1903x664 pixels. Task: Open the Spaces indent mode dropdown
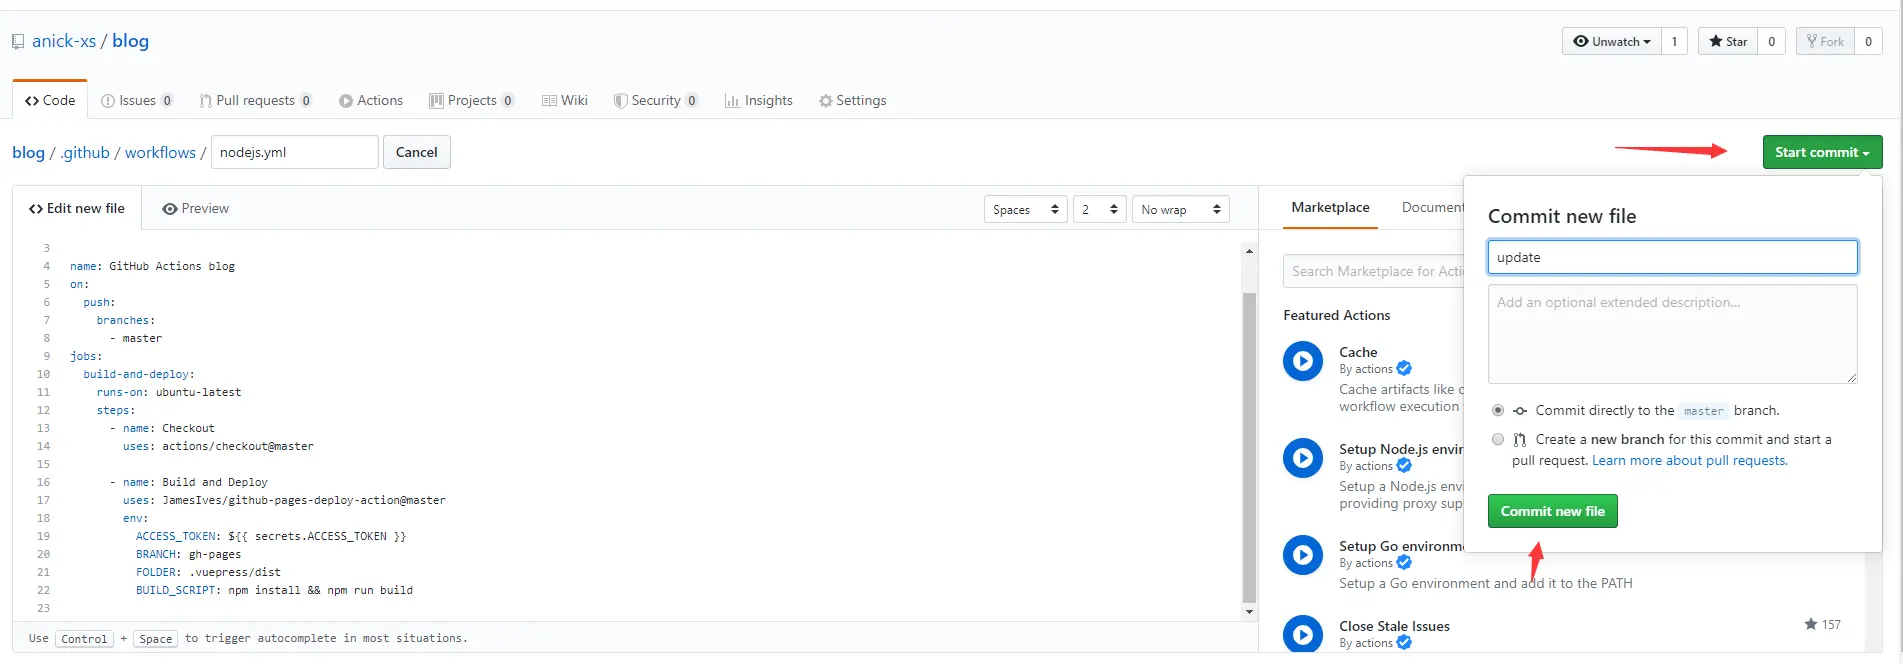coord(1026,209)
